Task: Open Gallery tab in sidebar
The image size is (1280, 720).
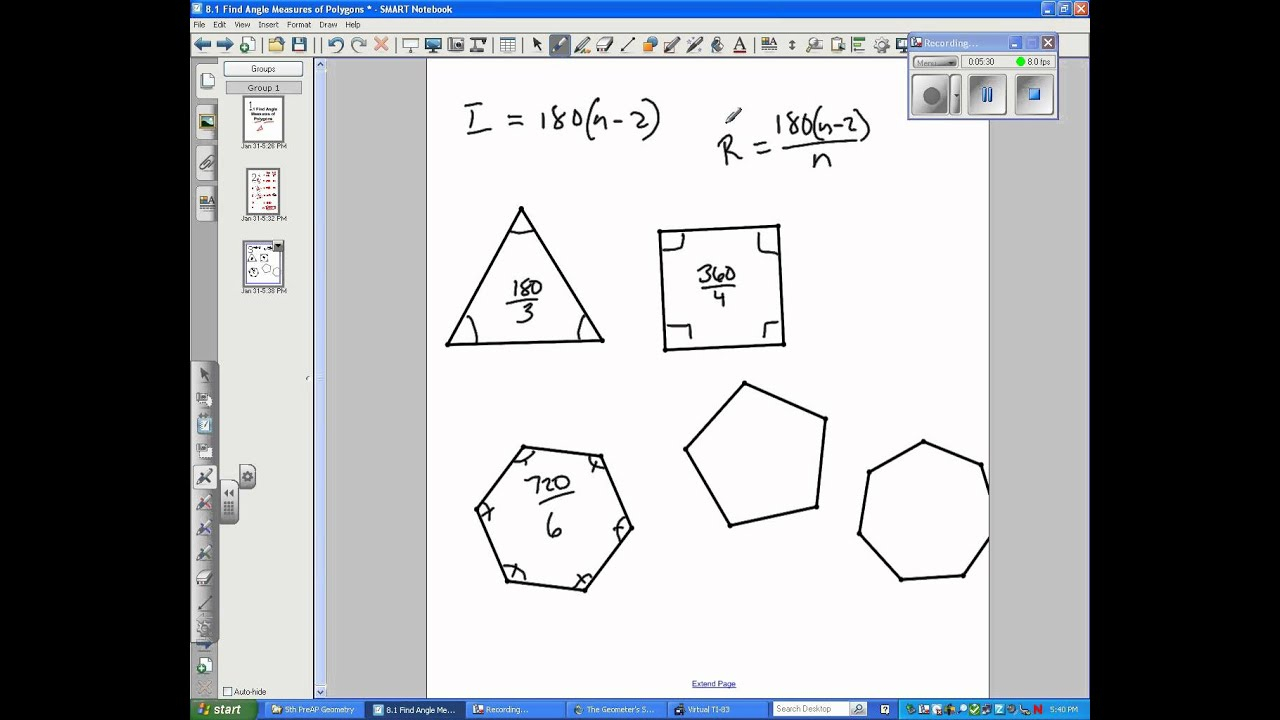Action: (207, 122)
